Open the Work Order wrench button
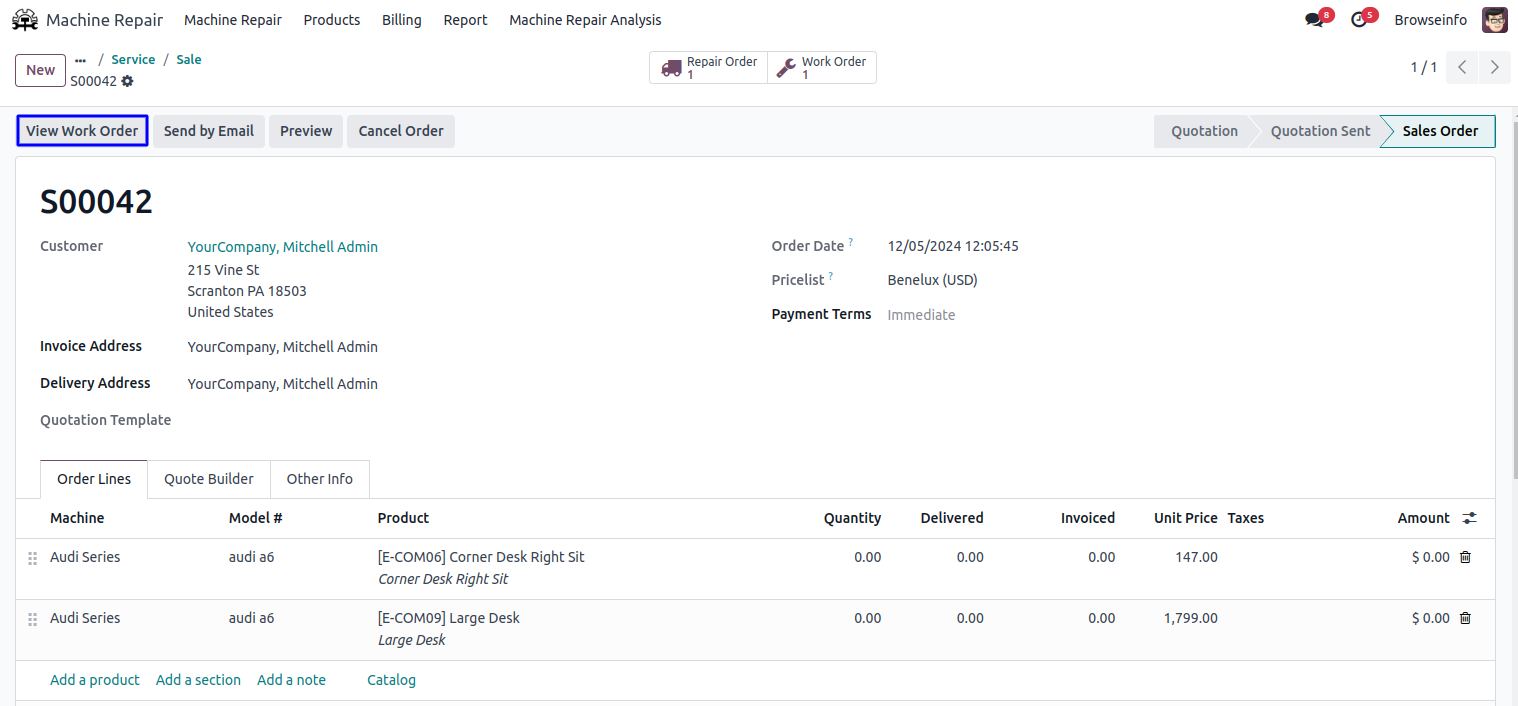The image size is (1518, 706). click(x=822, y=68)
